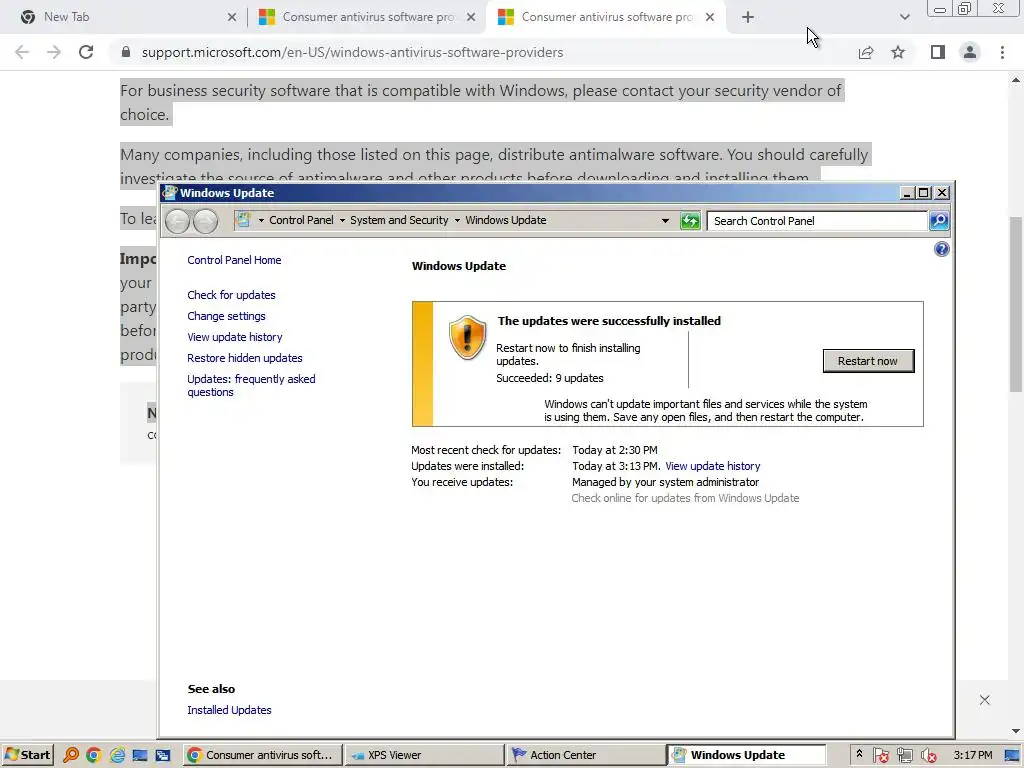Open a new Chrome tab with plus button
The image size is (1024, 768).
click(x=748, y=17)
